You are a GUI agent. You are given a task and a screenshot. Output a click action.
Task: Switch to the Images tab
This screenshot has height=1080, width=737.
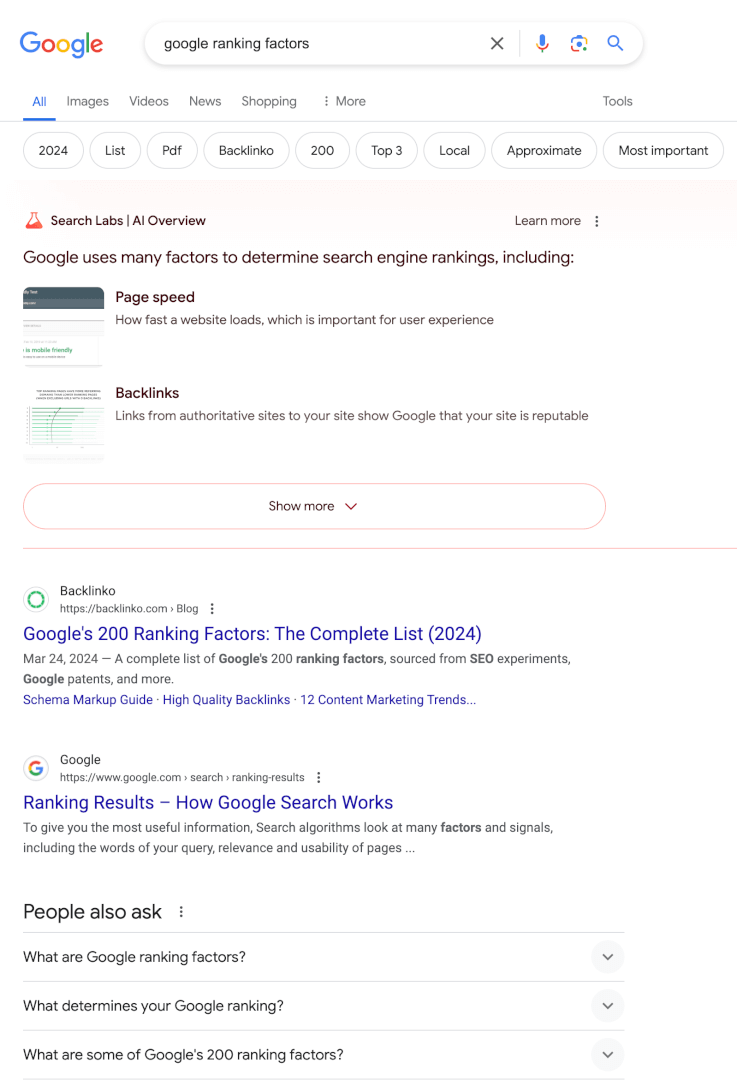tap(87, 101)
